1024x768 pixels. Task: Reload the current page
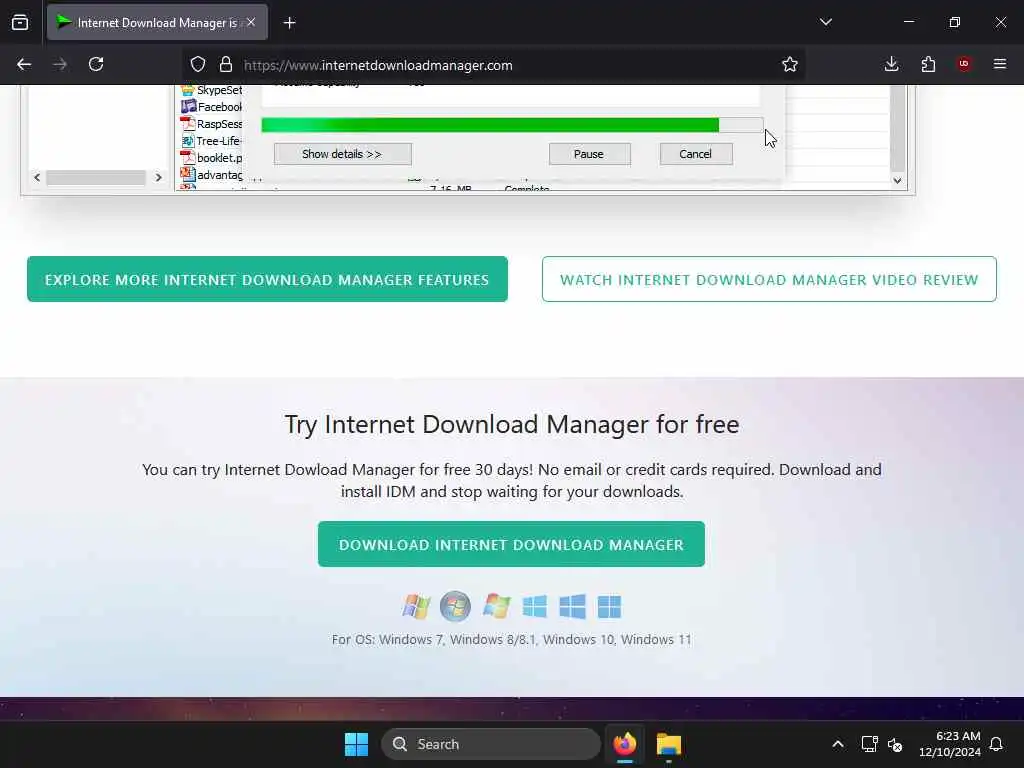[x=96, y=64]
